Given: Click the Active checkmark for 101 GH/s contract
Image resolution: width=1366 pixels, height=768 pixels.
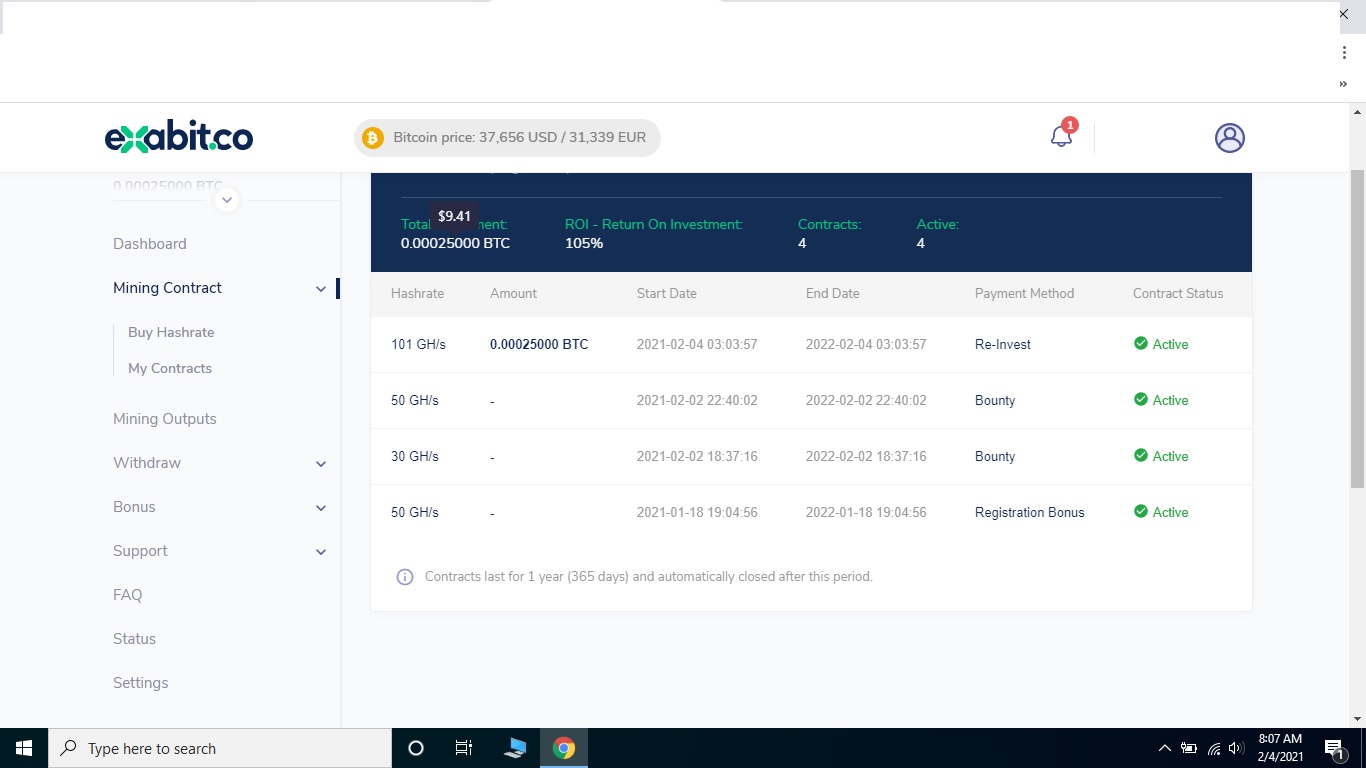Looking at the screenshot, I should pos(1140,344).
